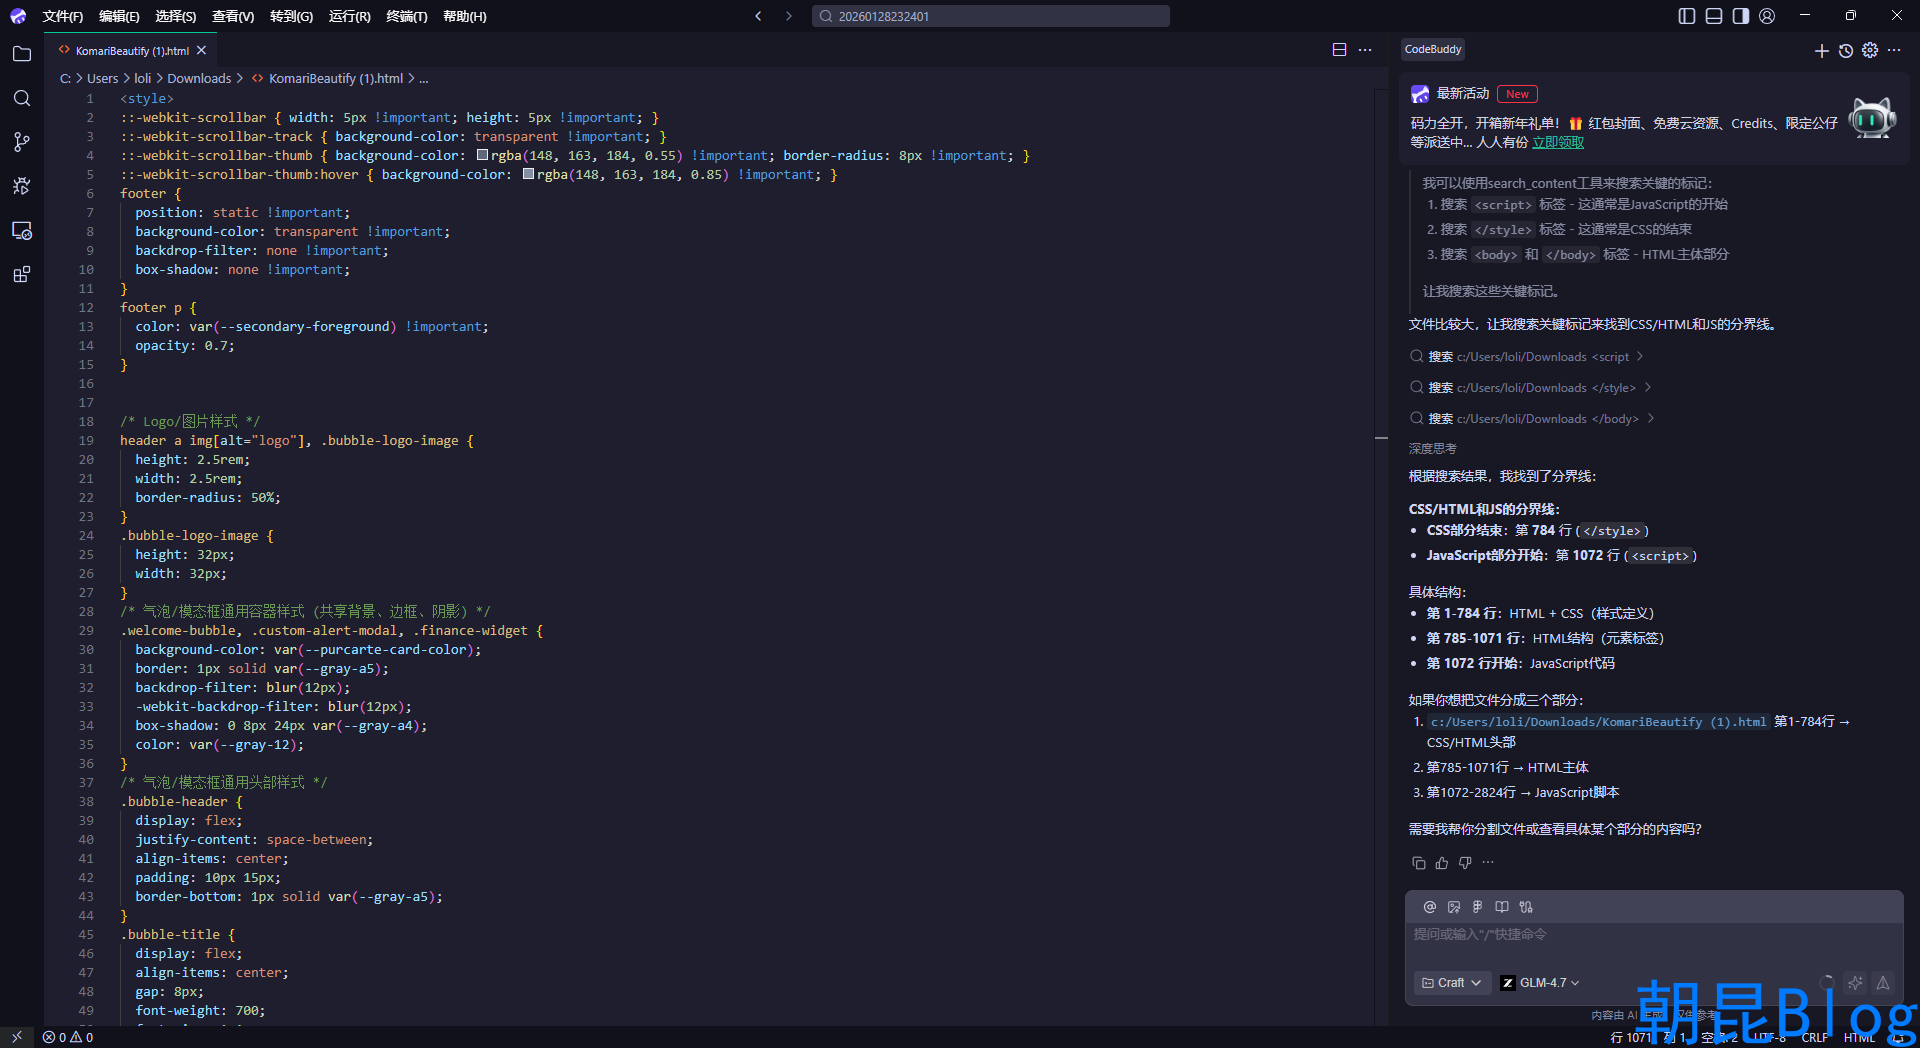Image resolution: width=1920 pixels, height=1048 pixels.
Task: Like the AI response with thumbs up
Action: click(x=1441, y=862)
